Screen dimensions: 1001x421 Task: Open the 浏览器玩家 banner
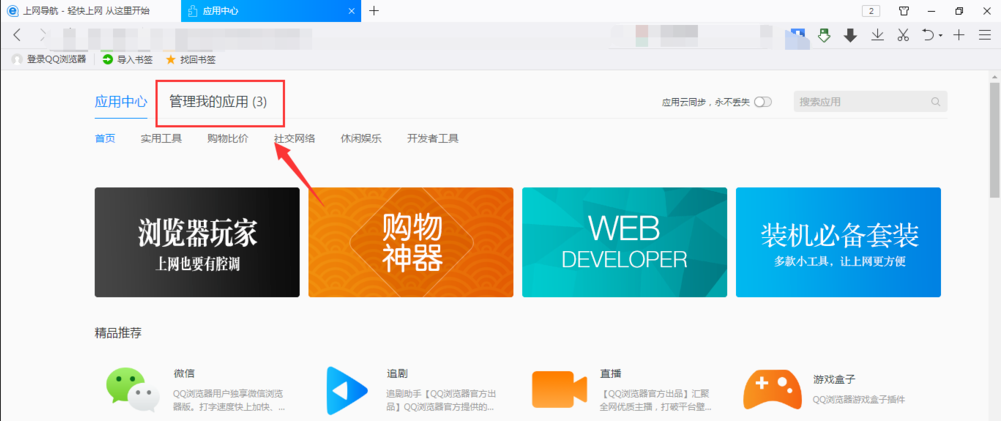point(197,242)
